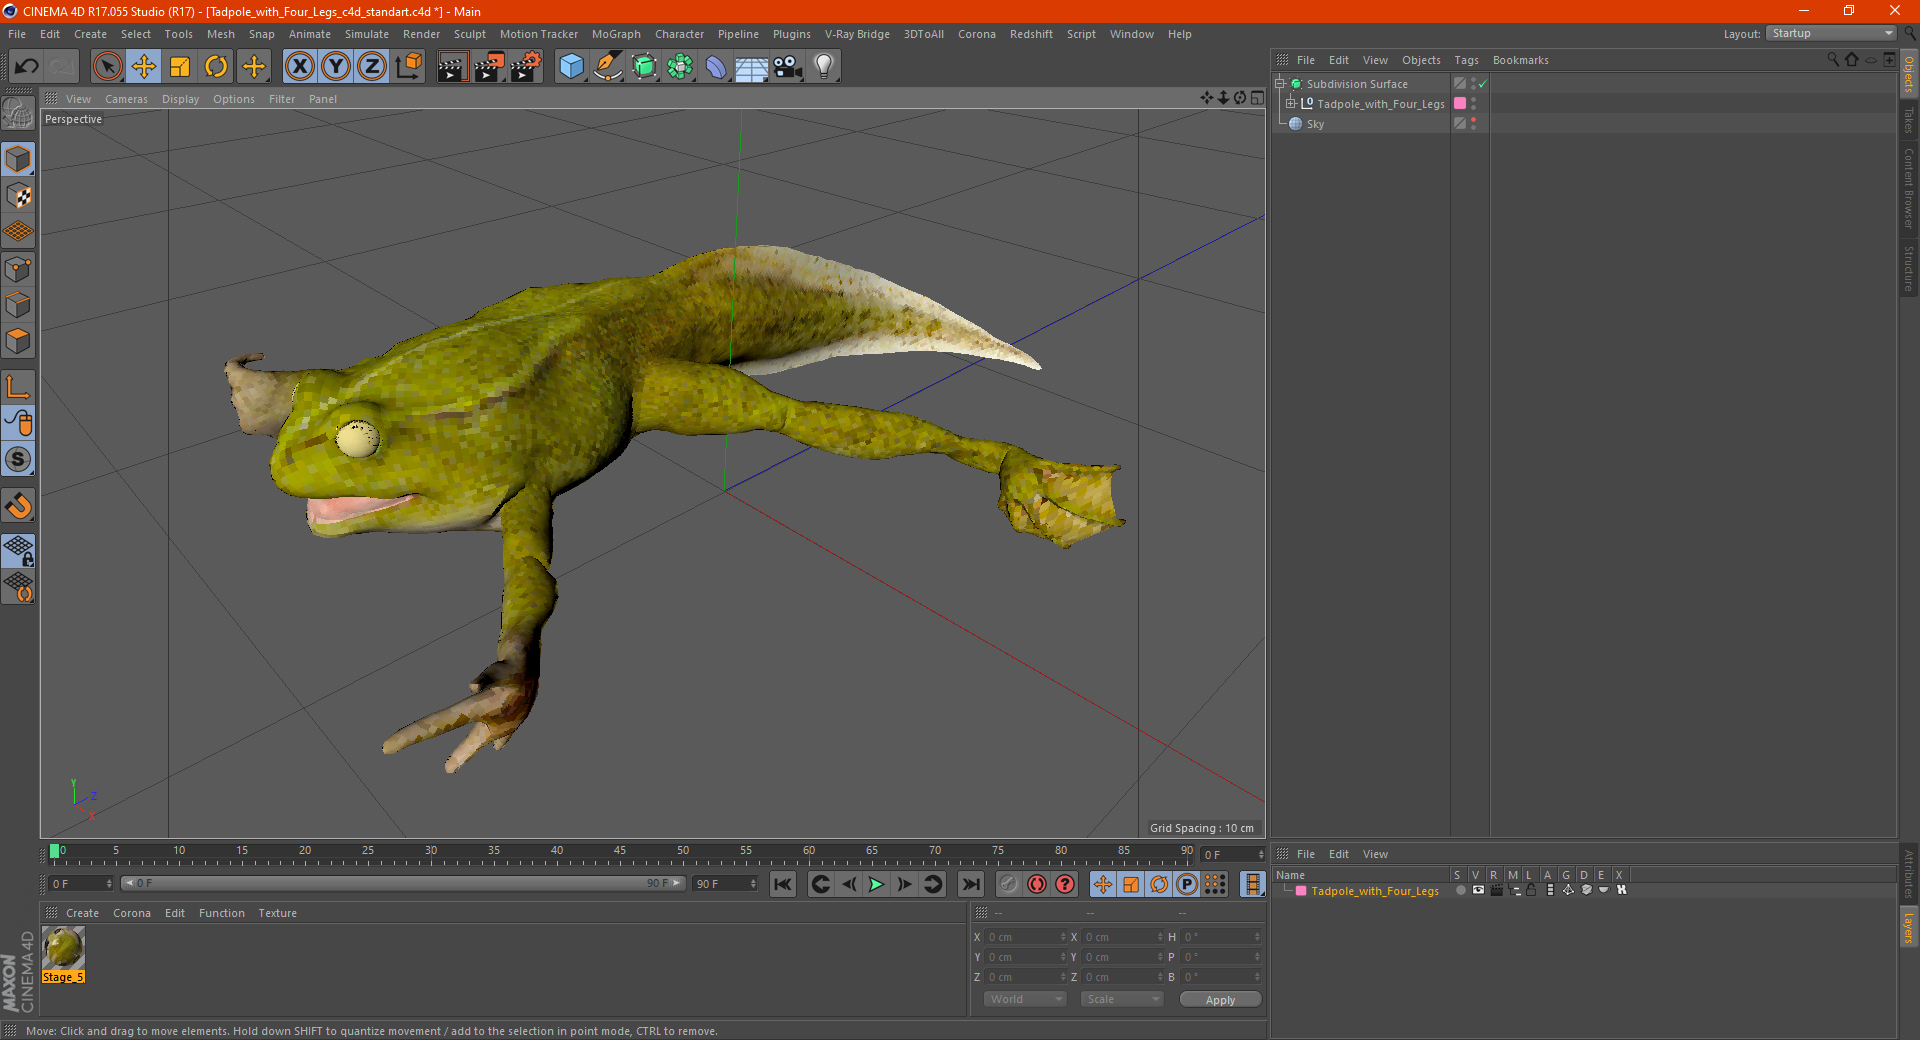The image size is (1920, 1040).
Task: Switch to Edges mode
Action: pos(18,305)
